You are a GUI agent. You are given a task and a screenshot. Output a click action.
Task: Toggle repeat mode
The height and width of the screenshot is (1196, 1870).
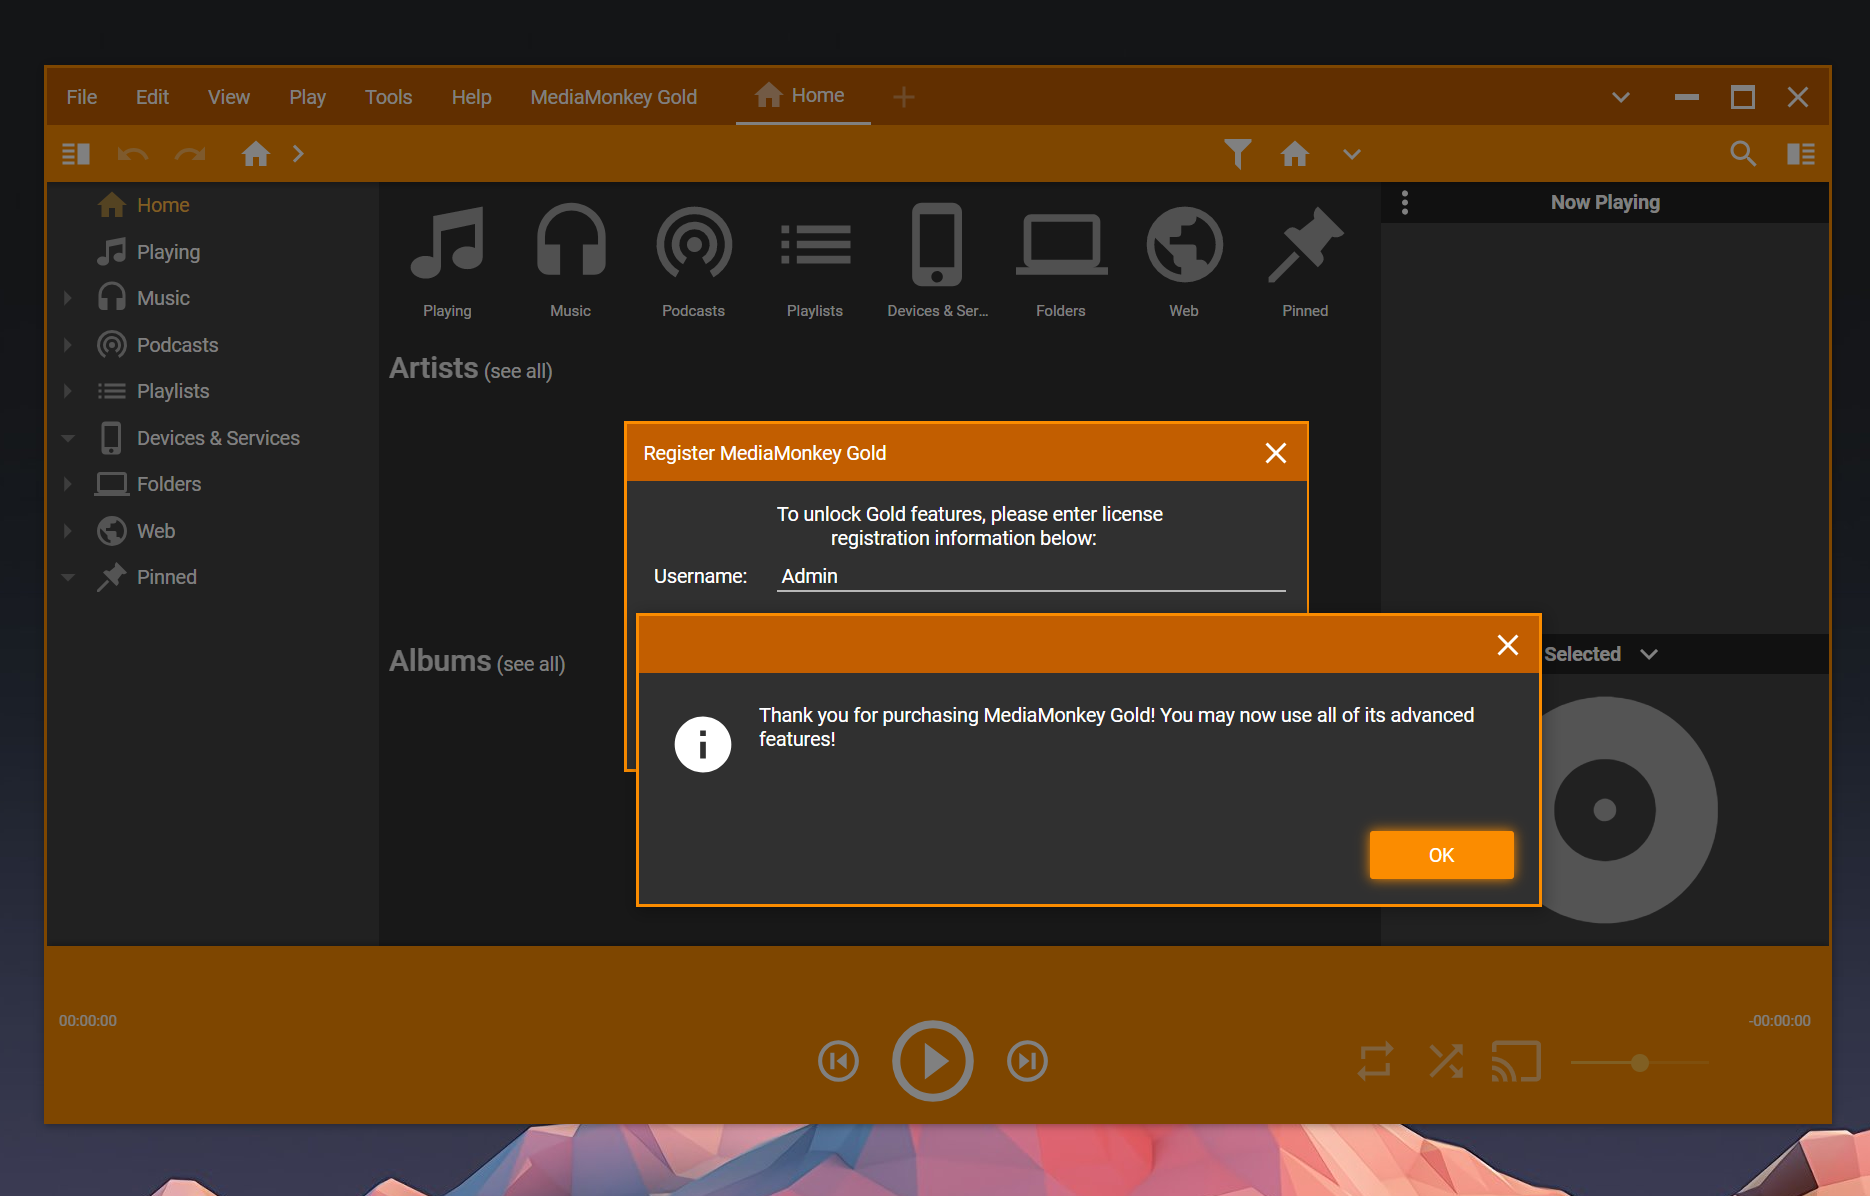click(1375, 1061)
